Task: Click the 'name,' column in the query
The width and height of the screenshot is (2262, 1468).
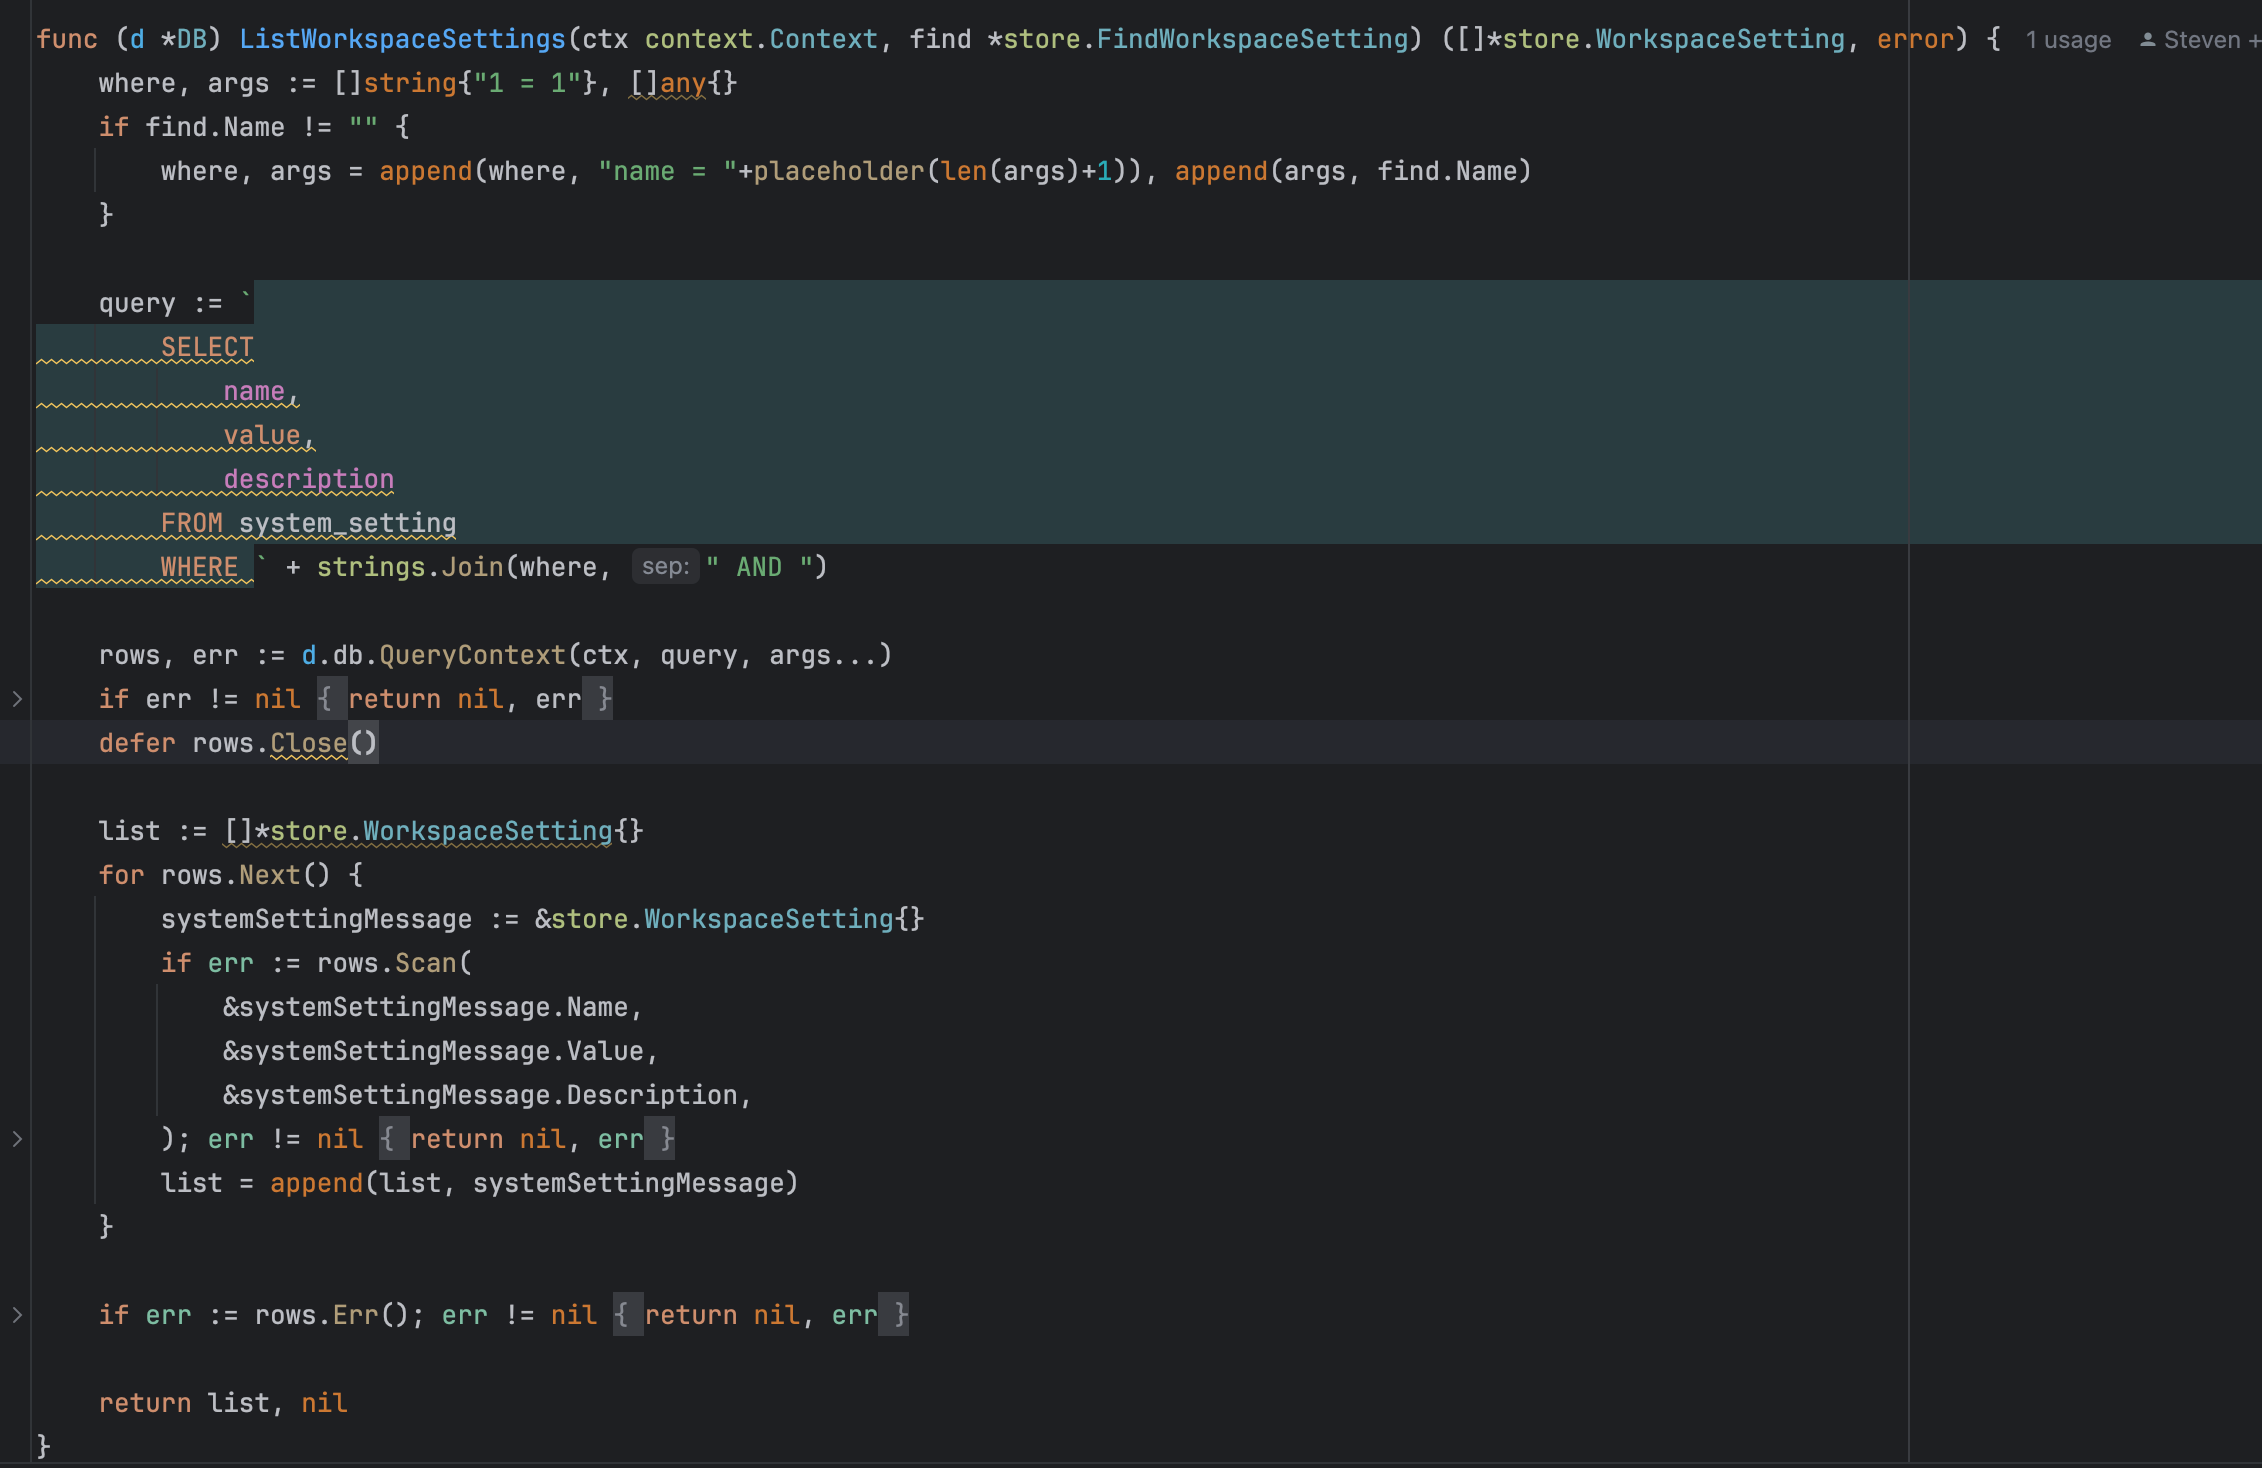Action: tap(261, 391)
